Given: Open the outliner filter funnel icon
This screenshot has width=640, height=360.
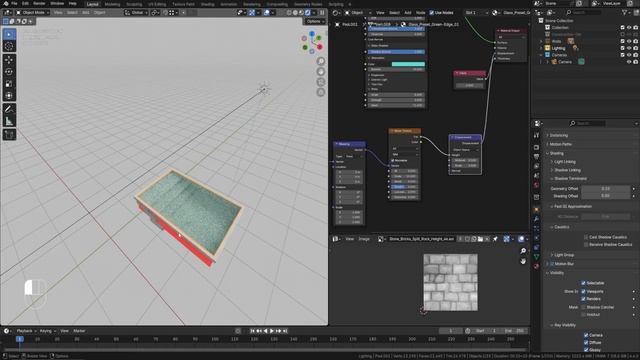Looking at the screenshot, I should coord(624,13).
